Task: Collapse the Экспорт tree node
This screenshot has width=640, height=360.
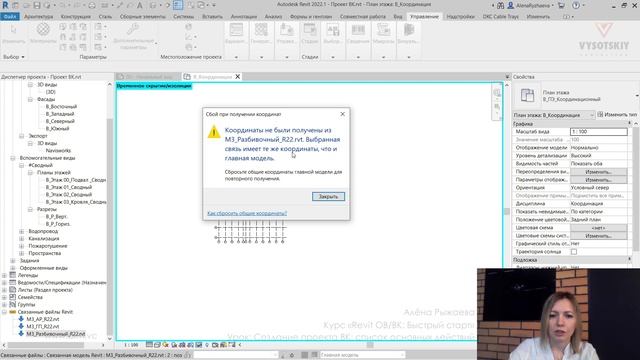Action: coord(22,136)
